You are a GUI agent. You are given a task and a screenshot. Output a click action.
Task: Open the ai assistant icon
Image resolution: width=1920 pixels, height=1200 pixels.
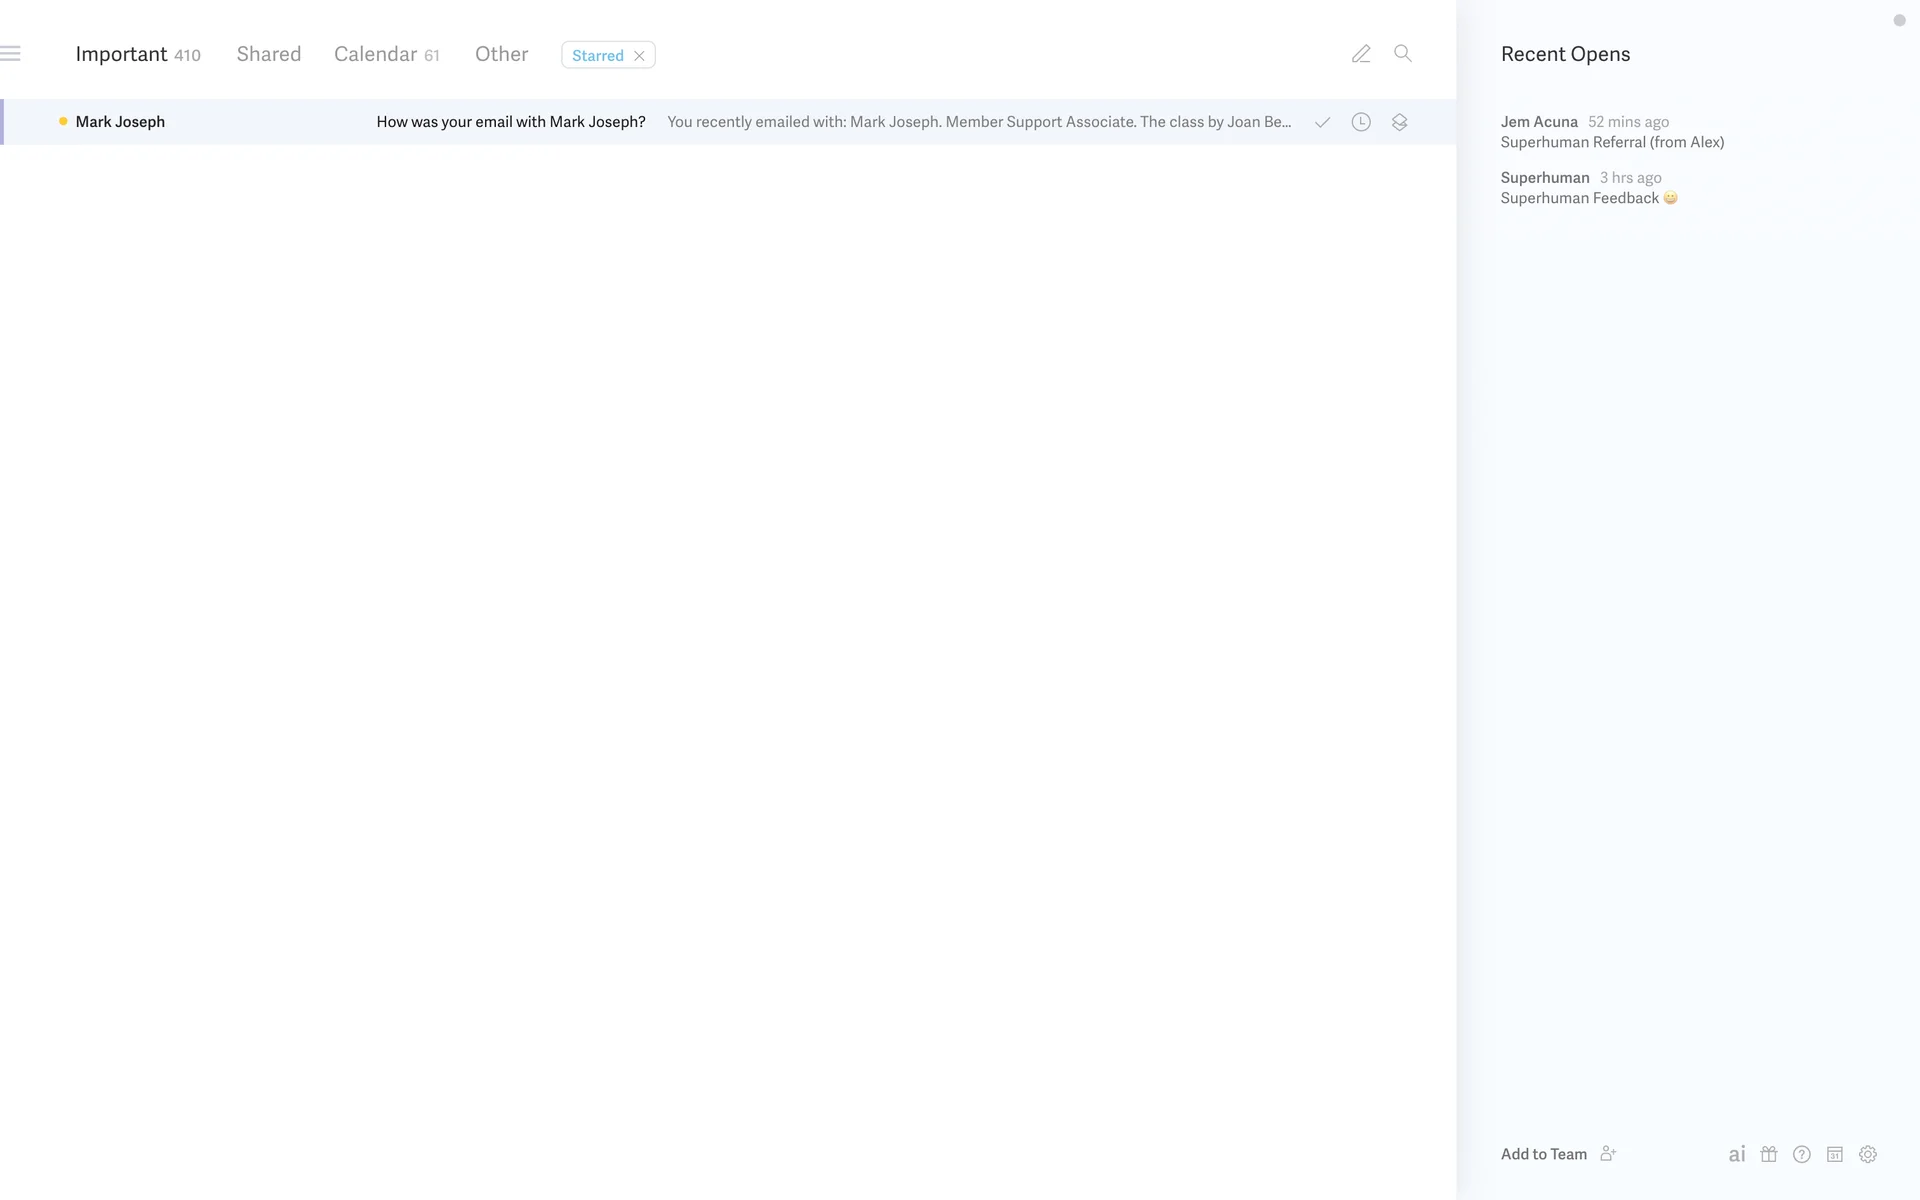[x=1737, y=1154]
